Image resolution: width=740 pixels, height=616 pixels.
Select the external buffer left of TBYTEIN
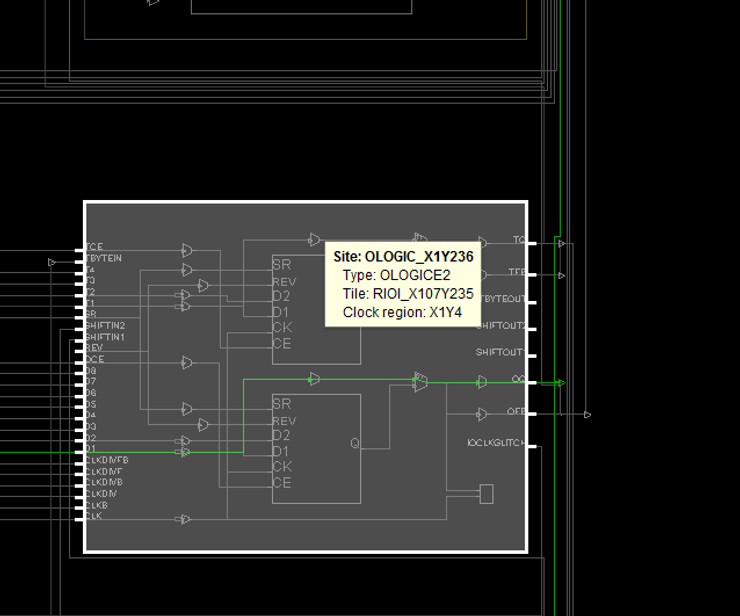pyautogui.click(x=53, y=262)
